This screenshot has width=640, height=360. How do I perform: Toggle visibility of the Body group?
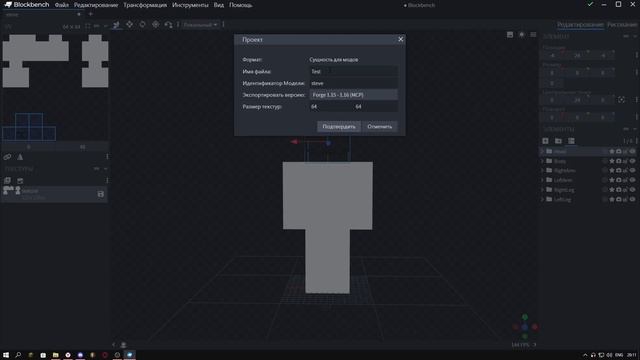(632, 161)
